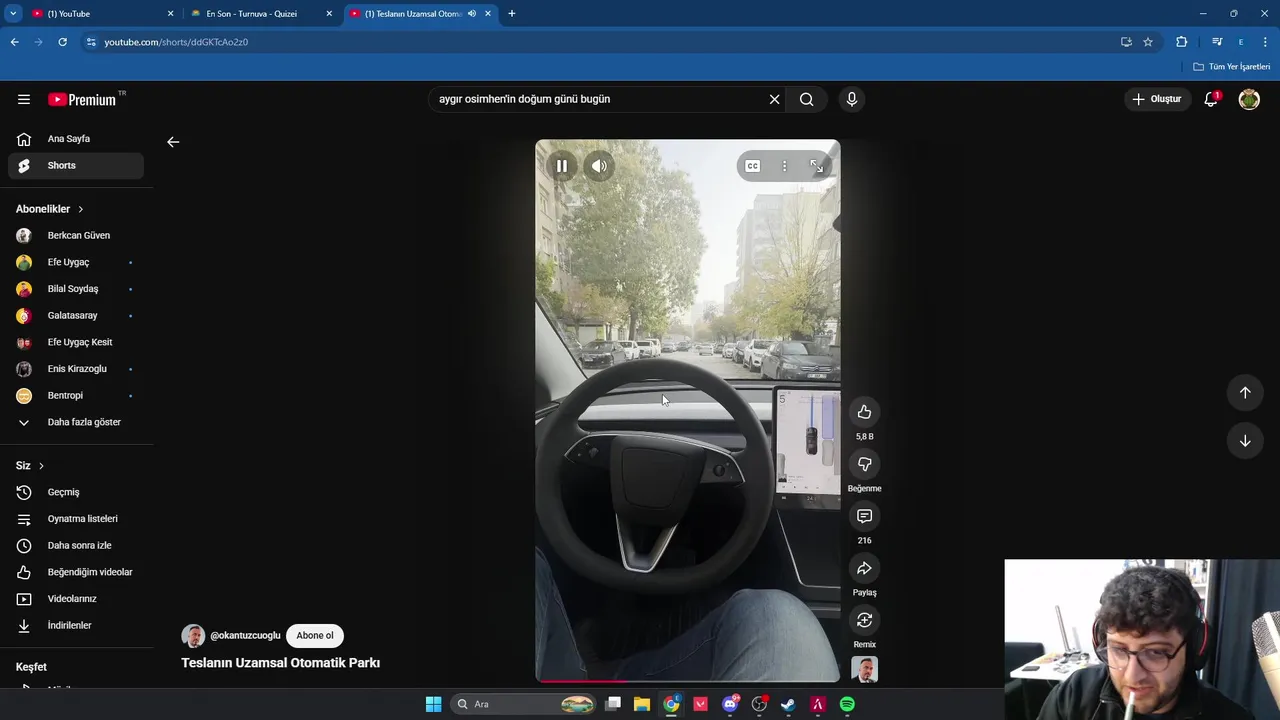Screen dimensions: 1280x720
Task: Open the sound thumbnail below Remix
Action: pos(864,669)
